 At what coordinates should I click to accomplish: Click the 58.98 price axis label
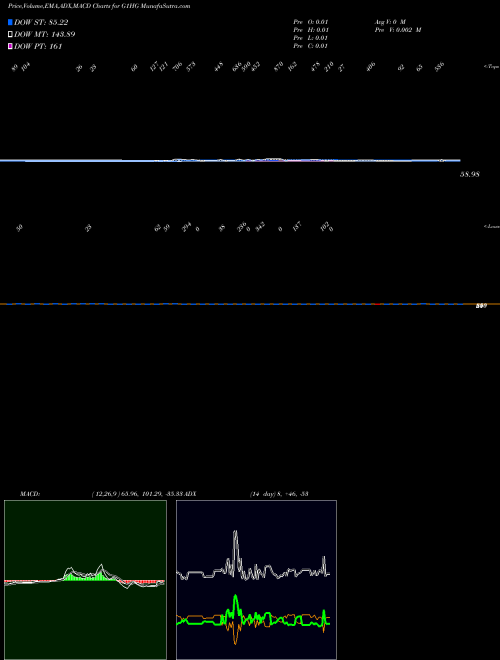point(469,174)
